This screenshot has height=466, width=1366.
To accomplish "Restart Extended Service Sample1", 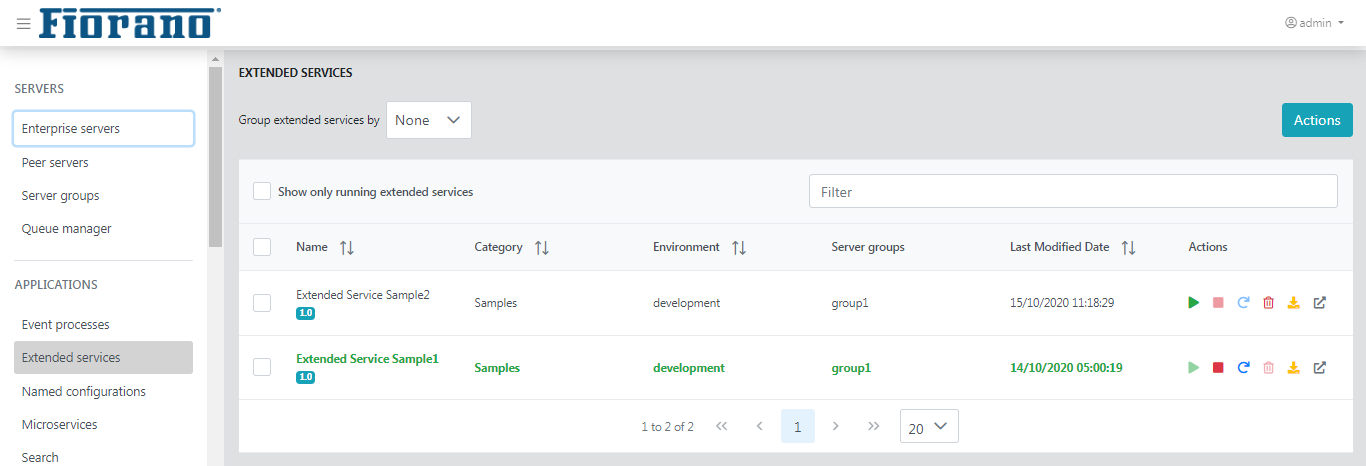I will pos(1243,368).
